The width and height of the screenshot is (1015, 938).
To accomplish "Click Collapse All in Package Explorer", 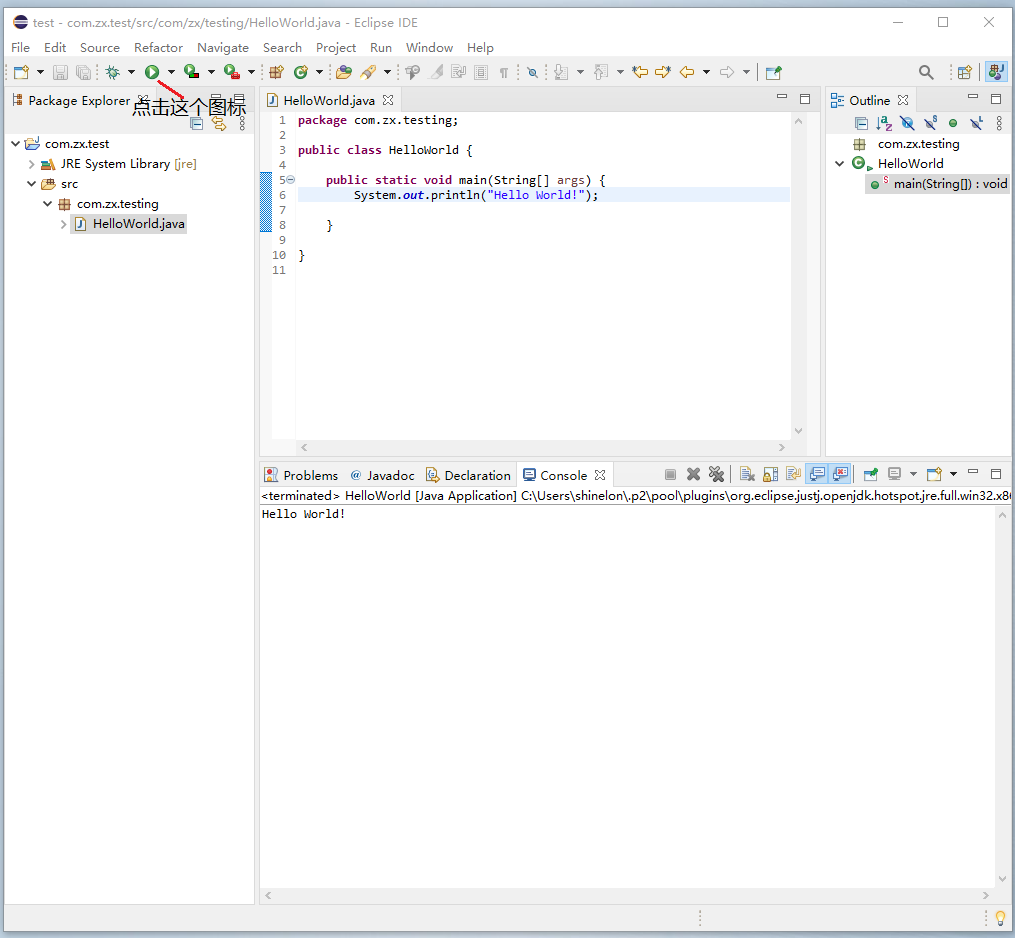I will [x=197, y=124].
